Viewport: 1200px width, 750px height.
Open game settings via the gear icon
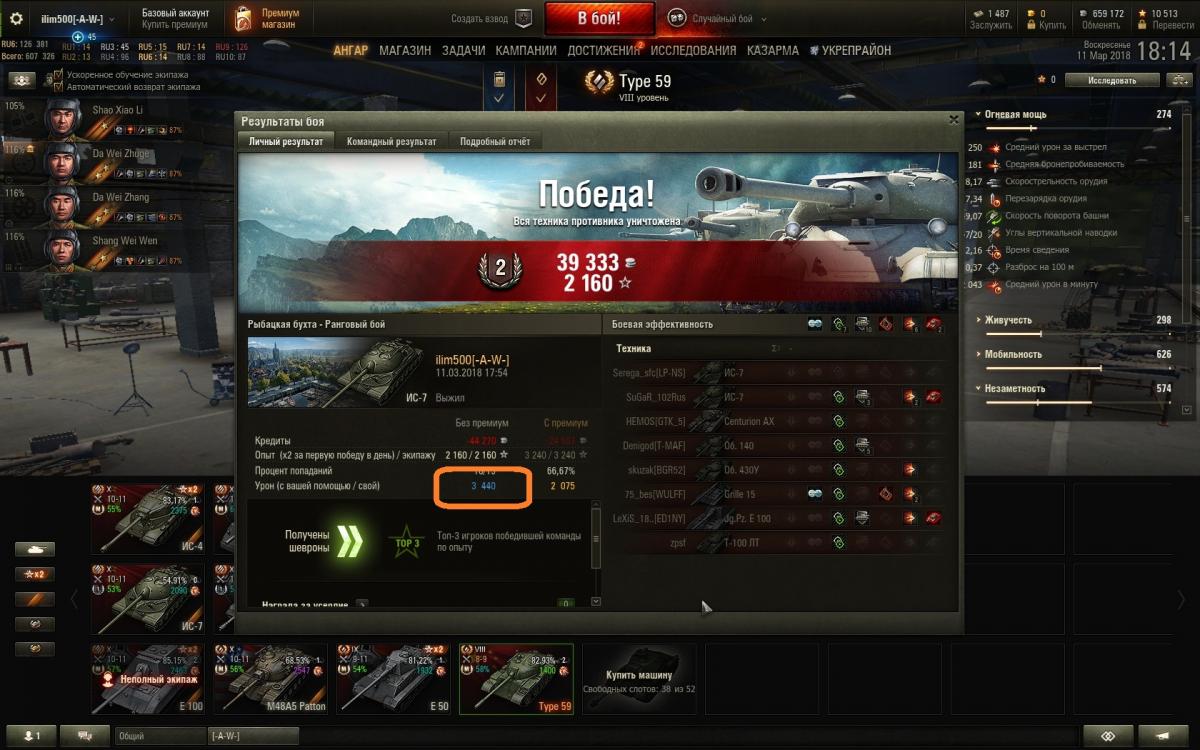pos(16,19)
